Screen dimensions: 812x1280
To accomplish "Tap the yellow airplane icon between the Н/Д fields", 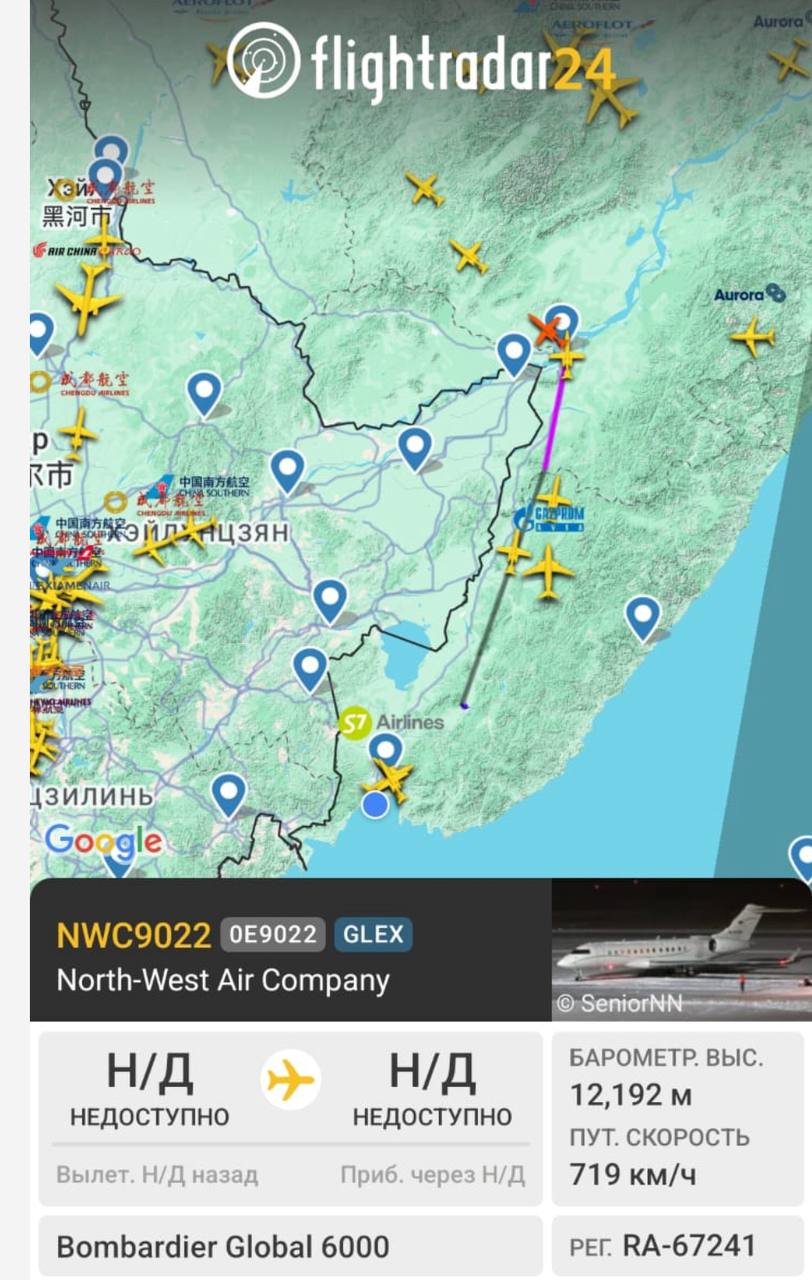I will click(x=291, y=1080).
